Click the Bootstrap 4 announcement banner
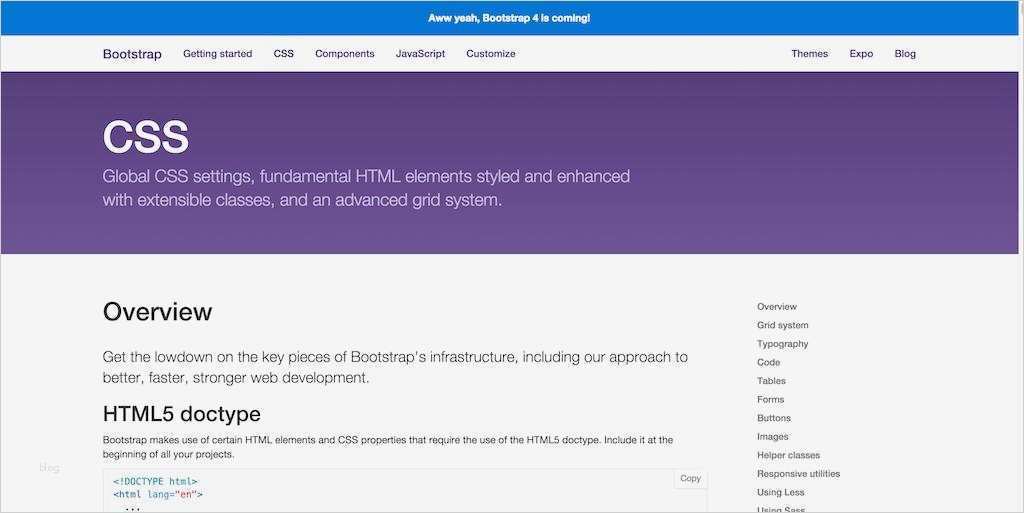 509,18
